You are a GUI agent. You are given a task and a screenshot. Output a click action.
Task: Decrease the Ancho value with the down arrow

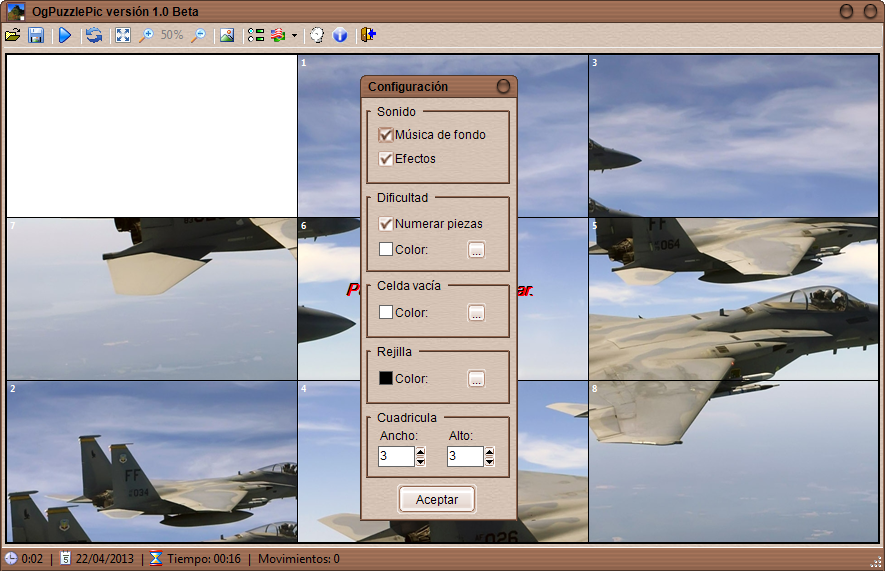click(x=420, y=462)
